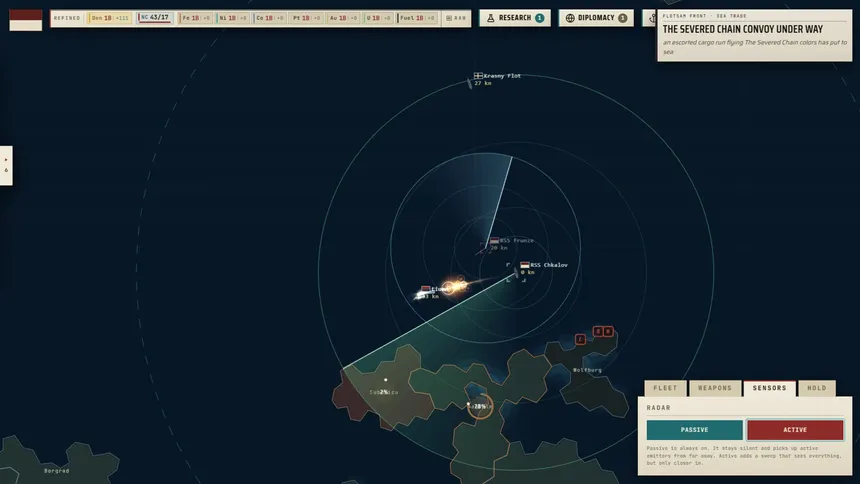This screenshot has height=484, width=860.
Task: Switch resource bar to RAW
Action: pos(456,18)
